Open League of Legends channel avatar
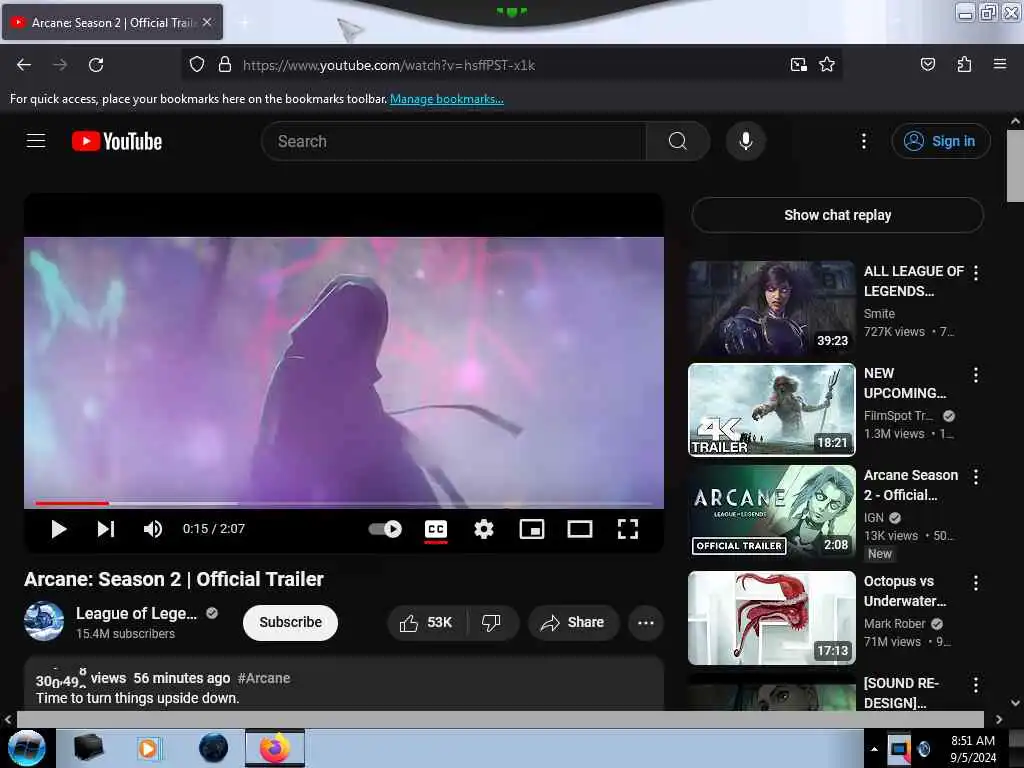Screen dimensions: 1024x768 [44, 621]
